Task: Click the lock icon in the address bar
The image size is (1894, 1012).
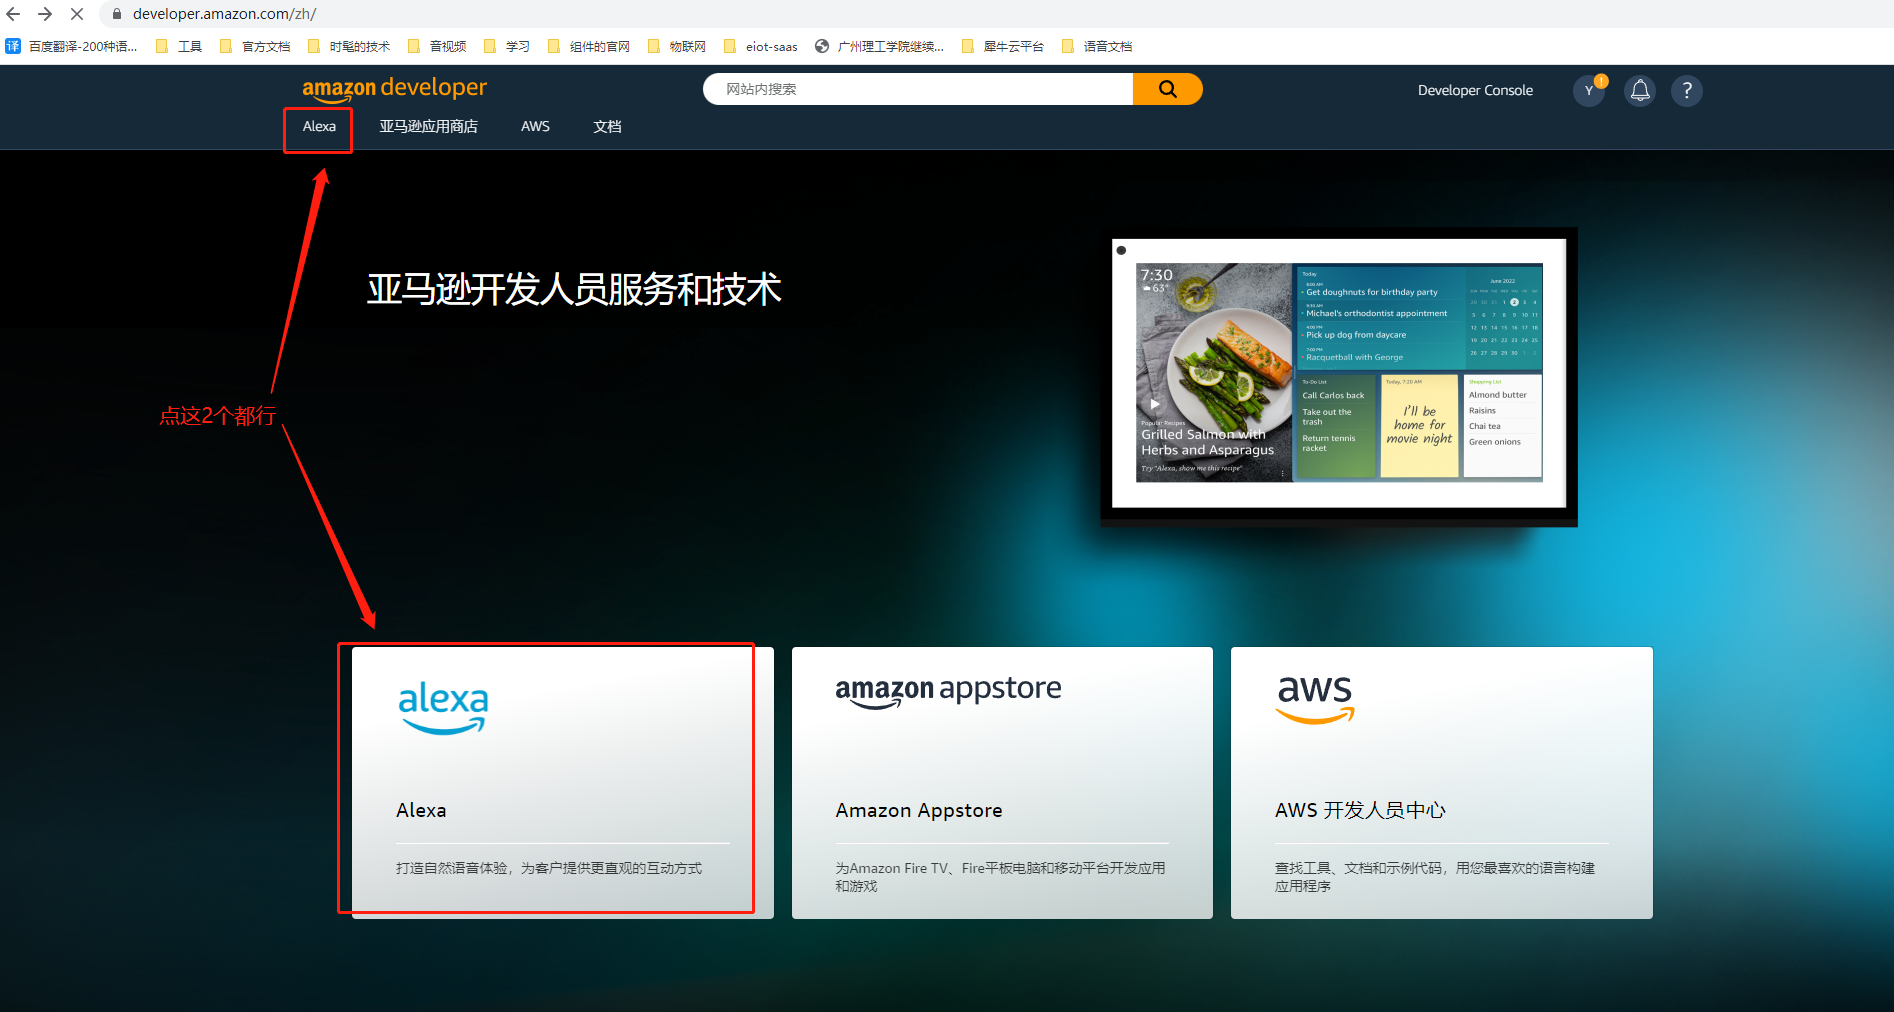Action: 117,14
